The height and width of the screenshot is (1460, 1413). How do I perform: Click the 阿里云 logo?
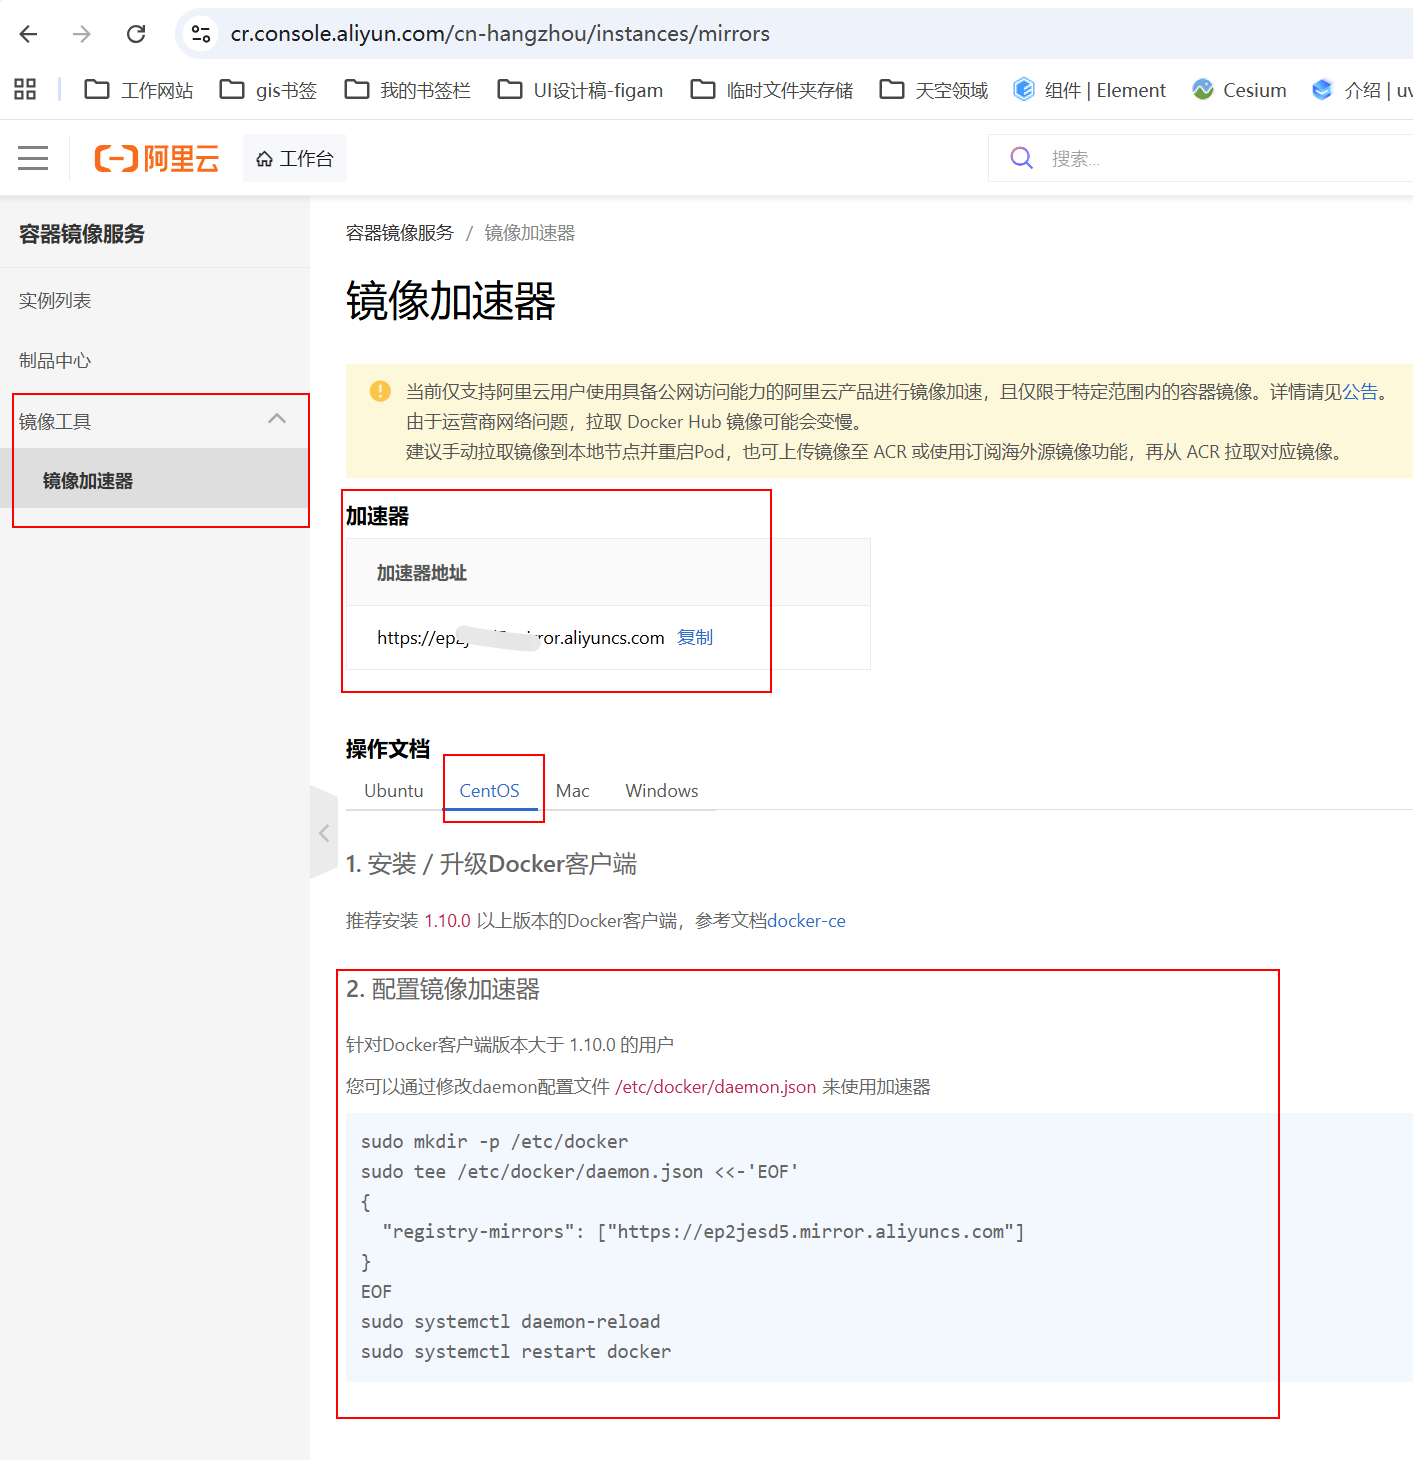click(157, 158)
